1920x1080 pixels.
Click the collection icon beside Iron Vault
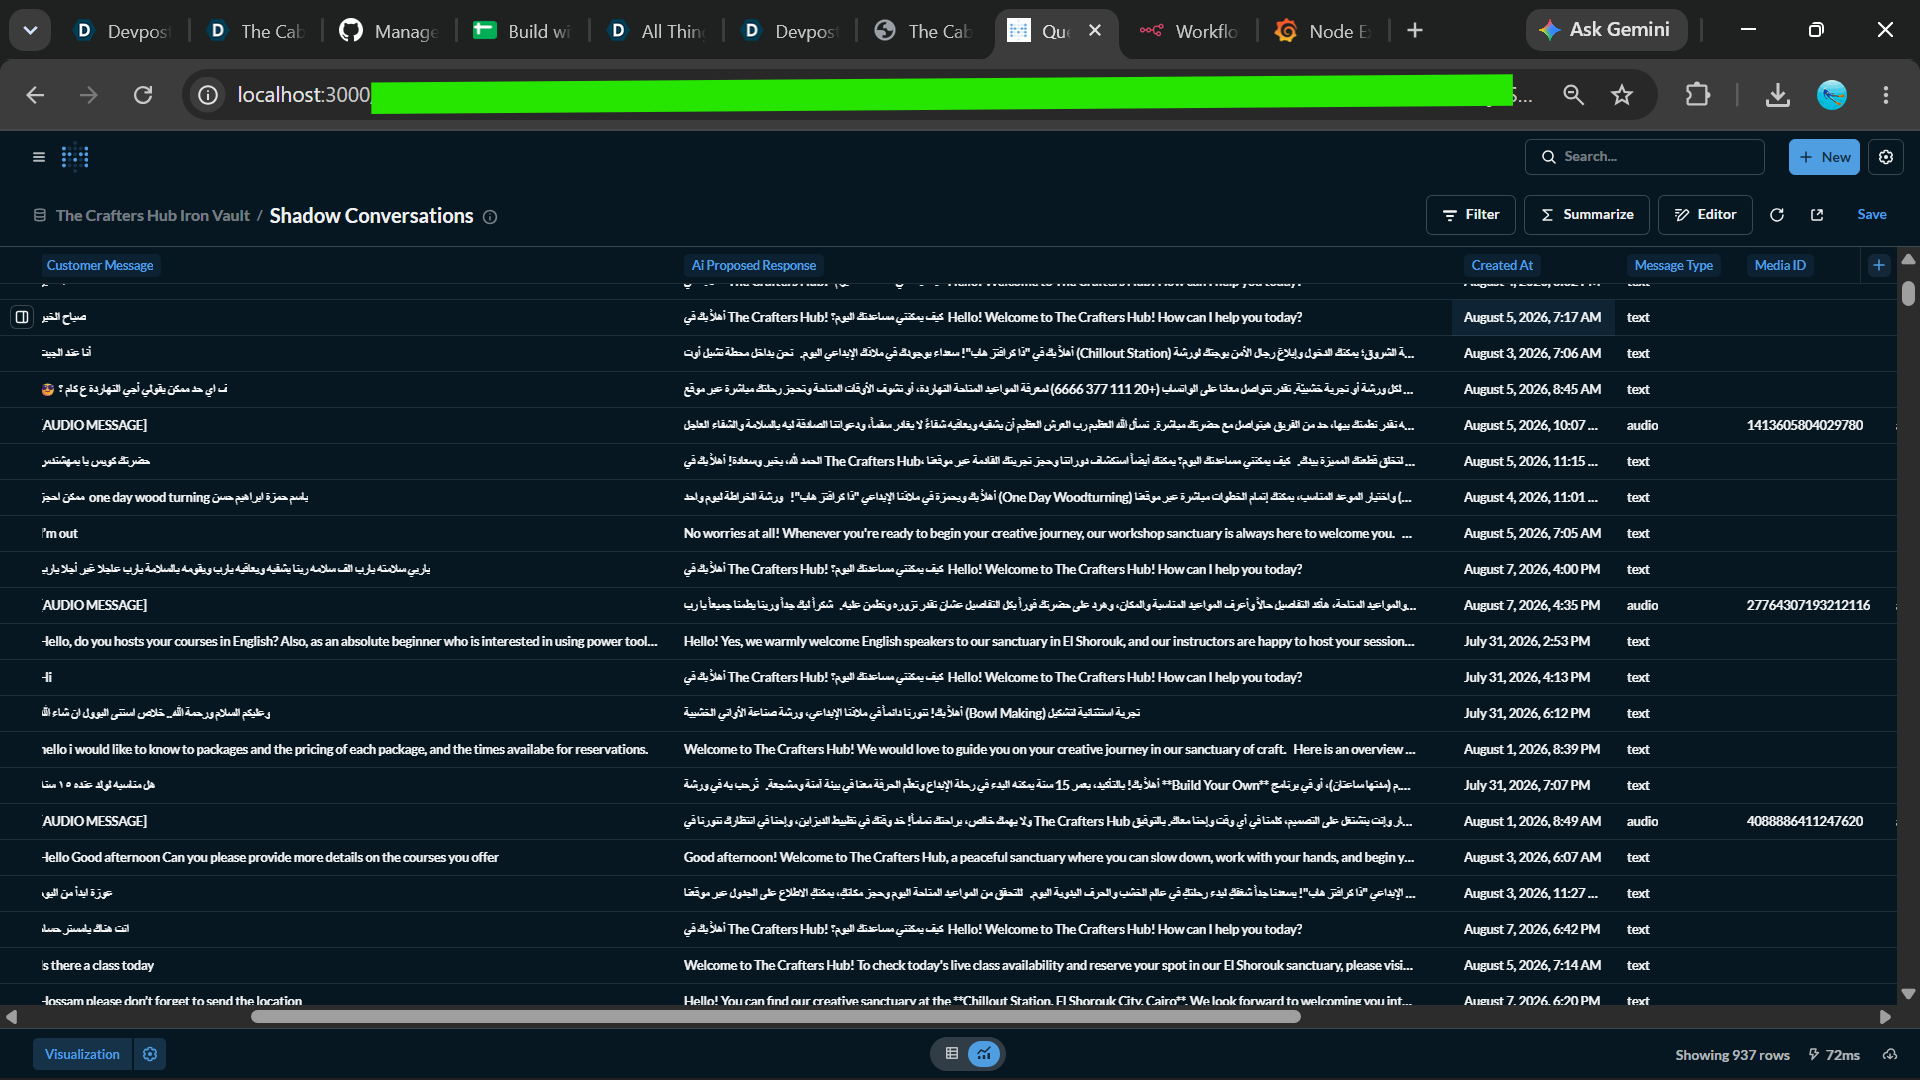[x=40, y=215]
